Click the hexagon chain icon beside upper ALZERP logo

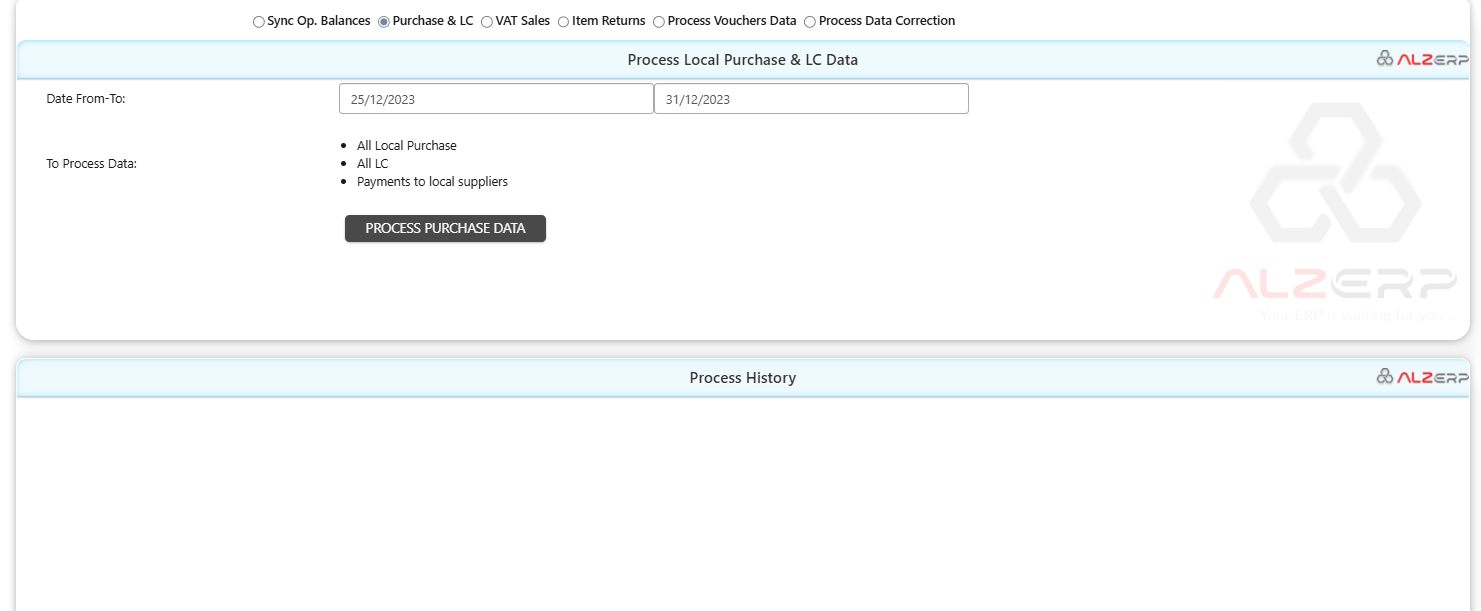(x=1385, y=58)
